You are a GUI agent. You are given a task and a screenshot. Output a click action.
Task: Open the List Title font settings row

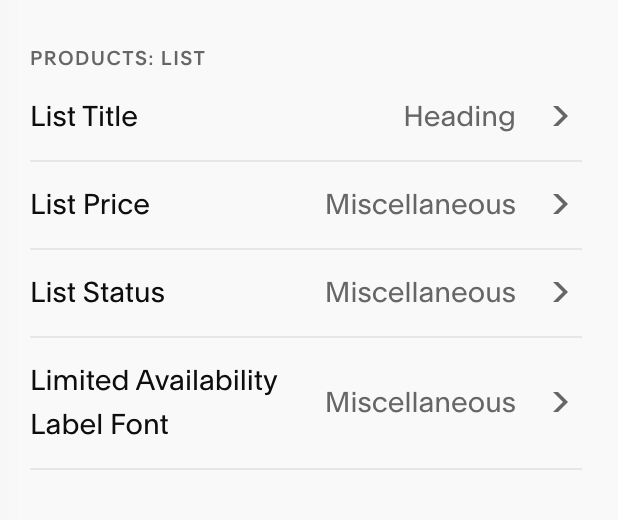point(305,117)
